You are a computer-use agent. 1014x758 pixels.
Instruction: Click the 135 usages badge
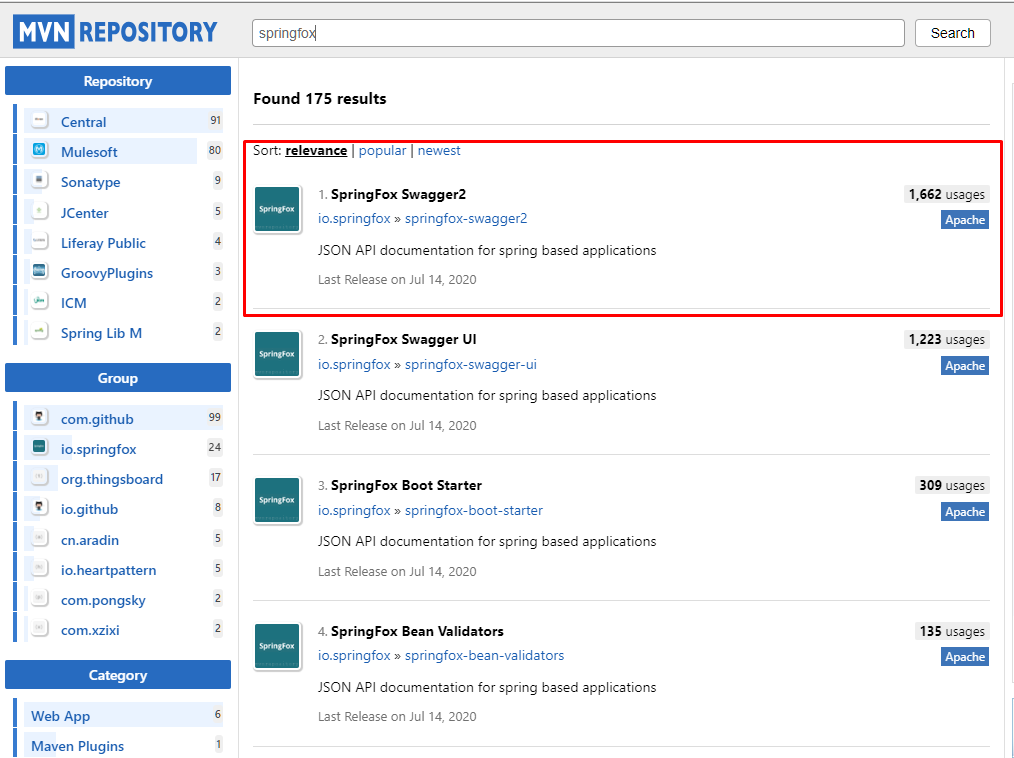[x=952, y=631]
